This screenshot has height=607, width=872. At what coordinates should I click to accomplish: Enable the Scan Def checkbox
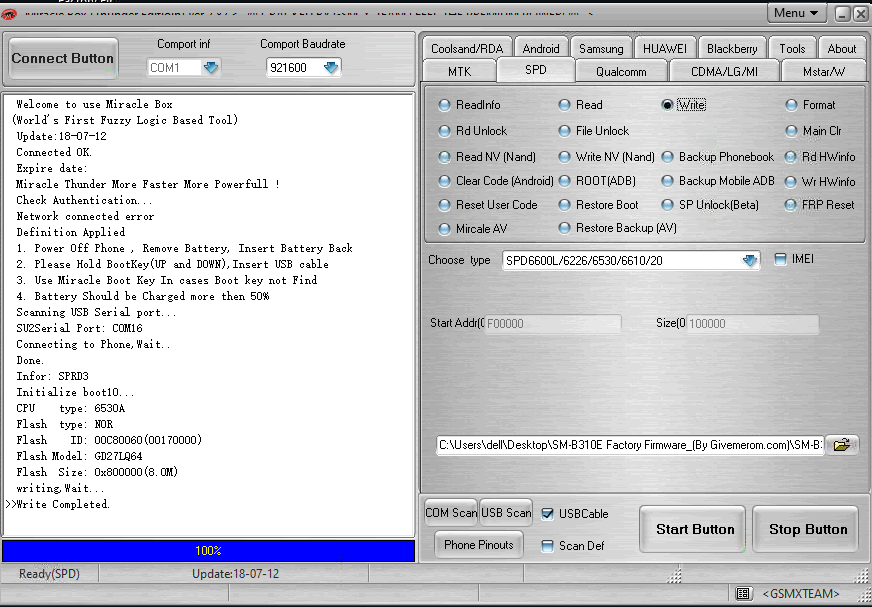point(547,546)
